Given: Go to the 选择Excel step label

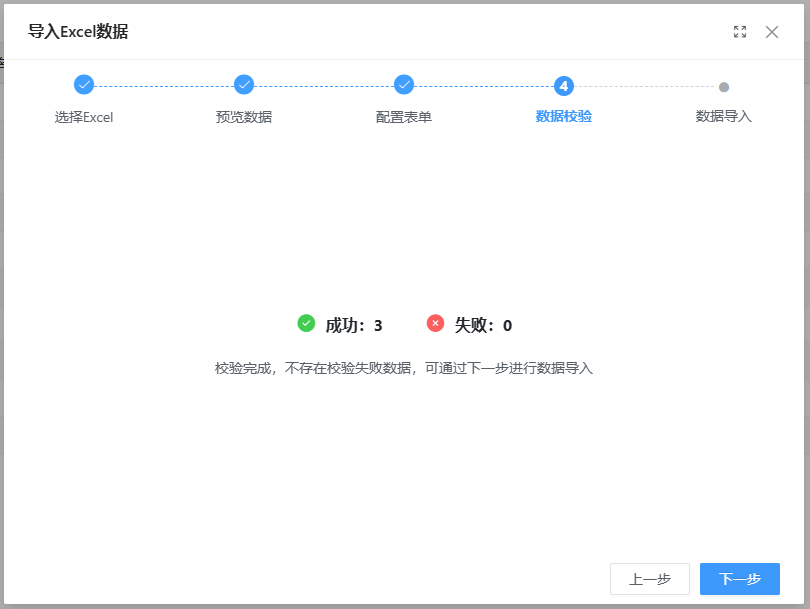Looking at the screenshot, I should pos(84,117).
